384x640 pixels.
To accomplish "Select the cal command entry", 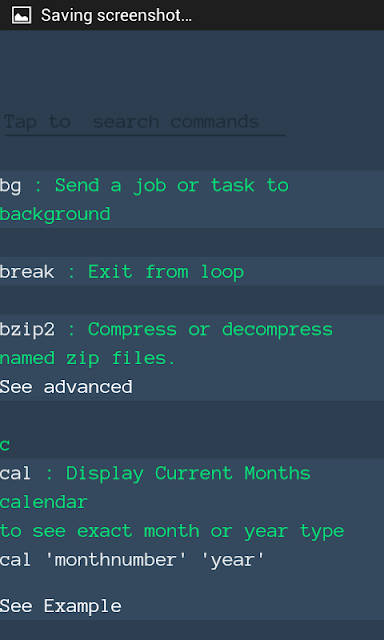I will 192,539.
